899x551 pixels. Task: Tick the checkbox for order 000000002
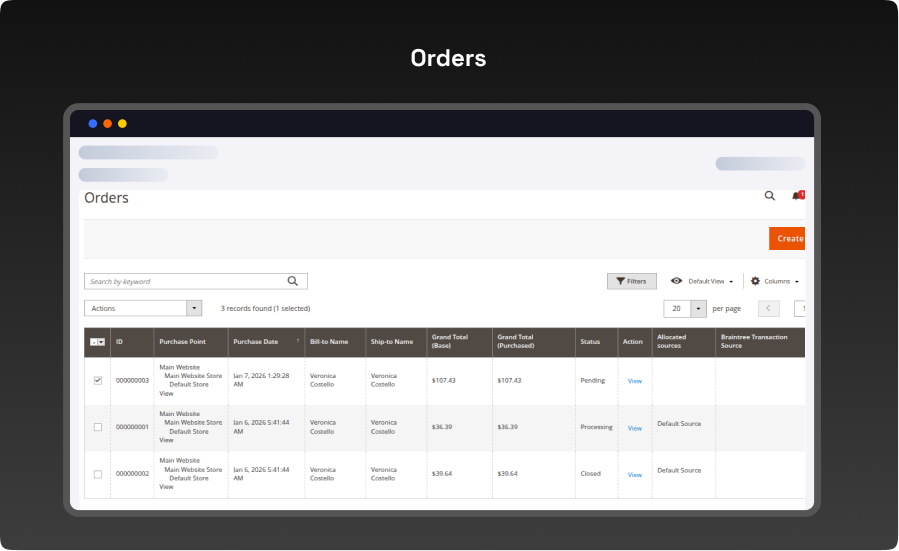pyautogui.click(x=97, y=474)
